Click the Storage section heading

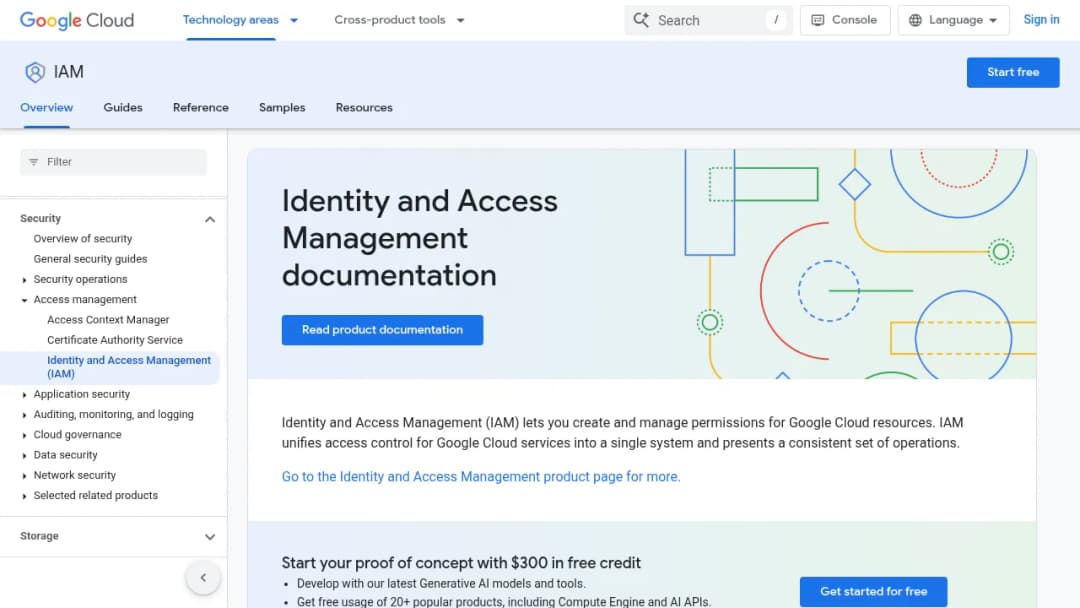pos(39,536)
